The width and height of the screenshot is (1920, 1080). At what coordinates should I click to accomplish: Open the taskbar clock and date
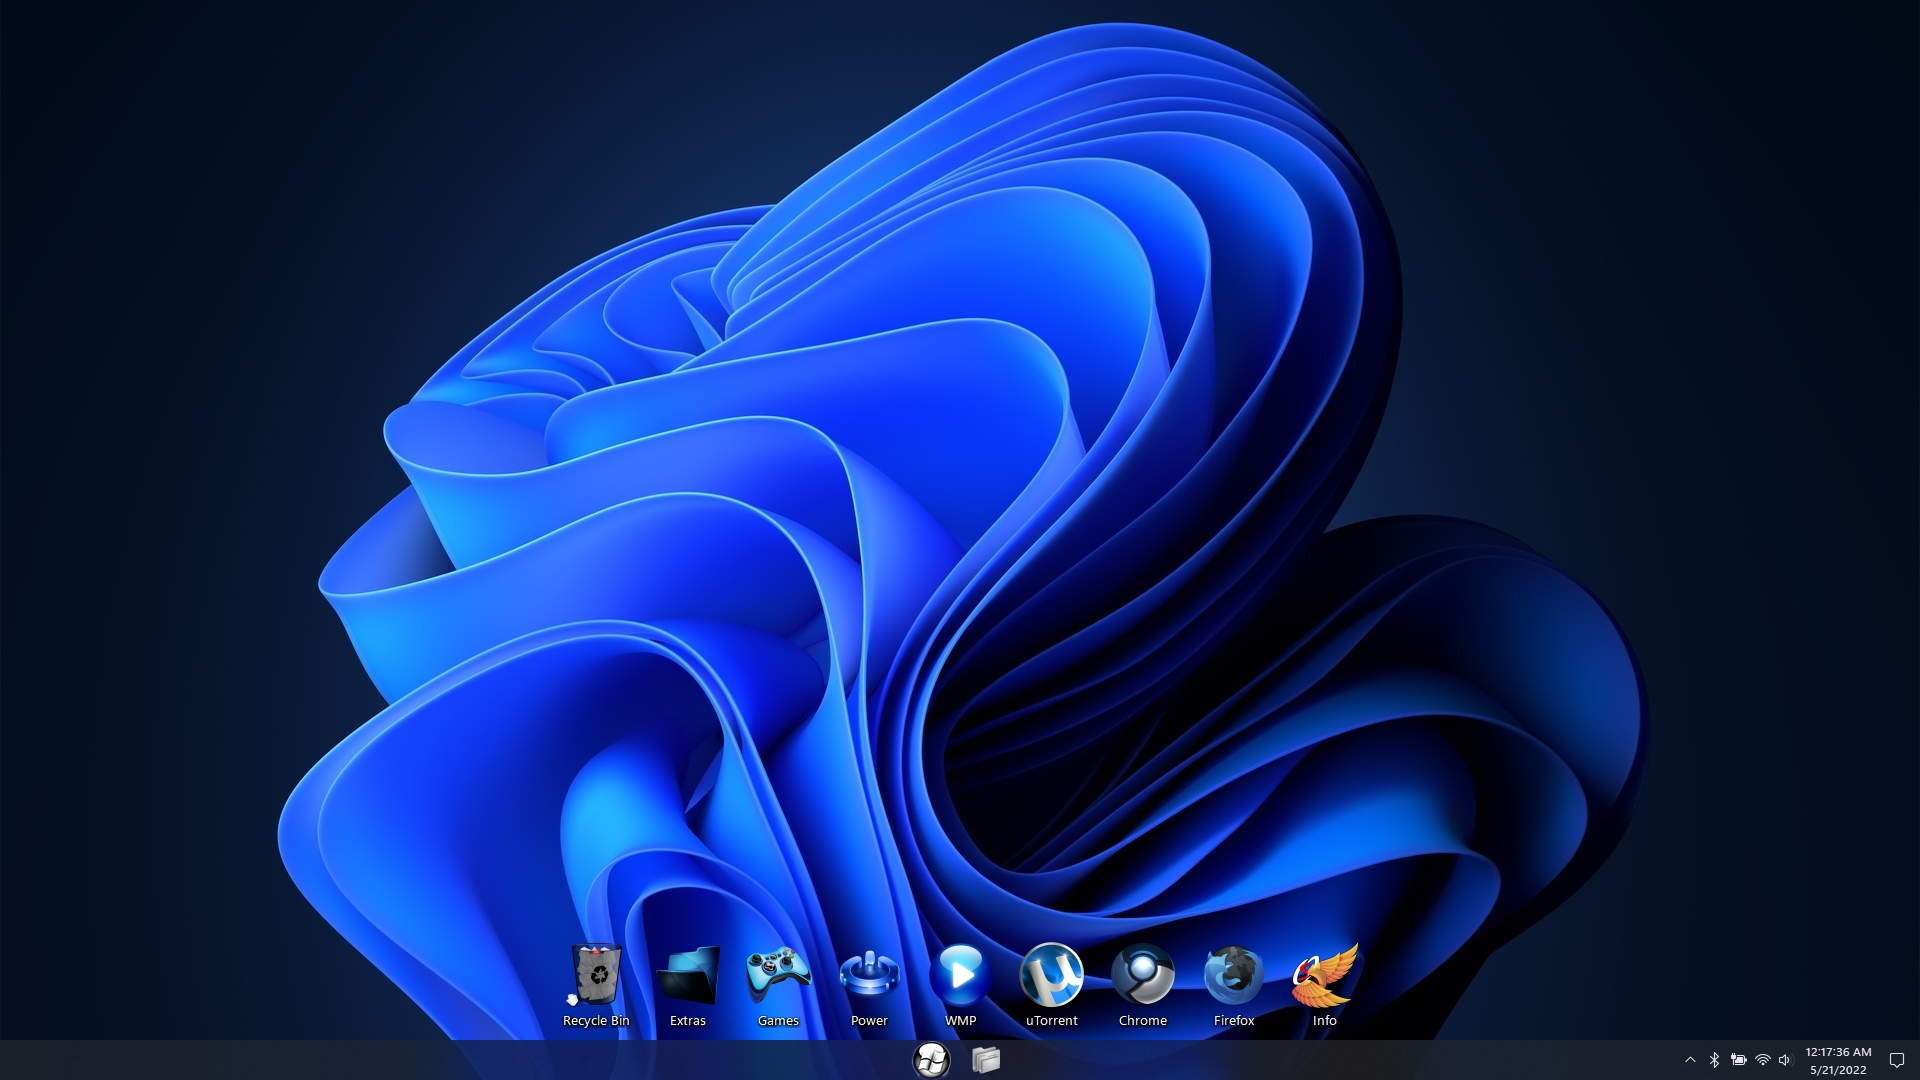[x=1838, y=1061]
